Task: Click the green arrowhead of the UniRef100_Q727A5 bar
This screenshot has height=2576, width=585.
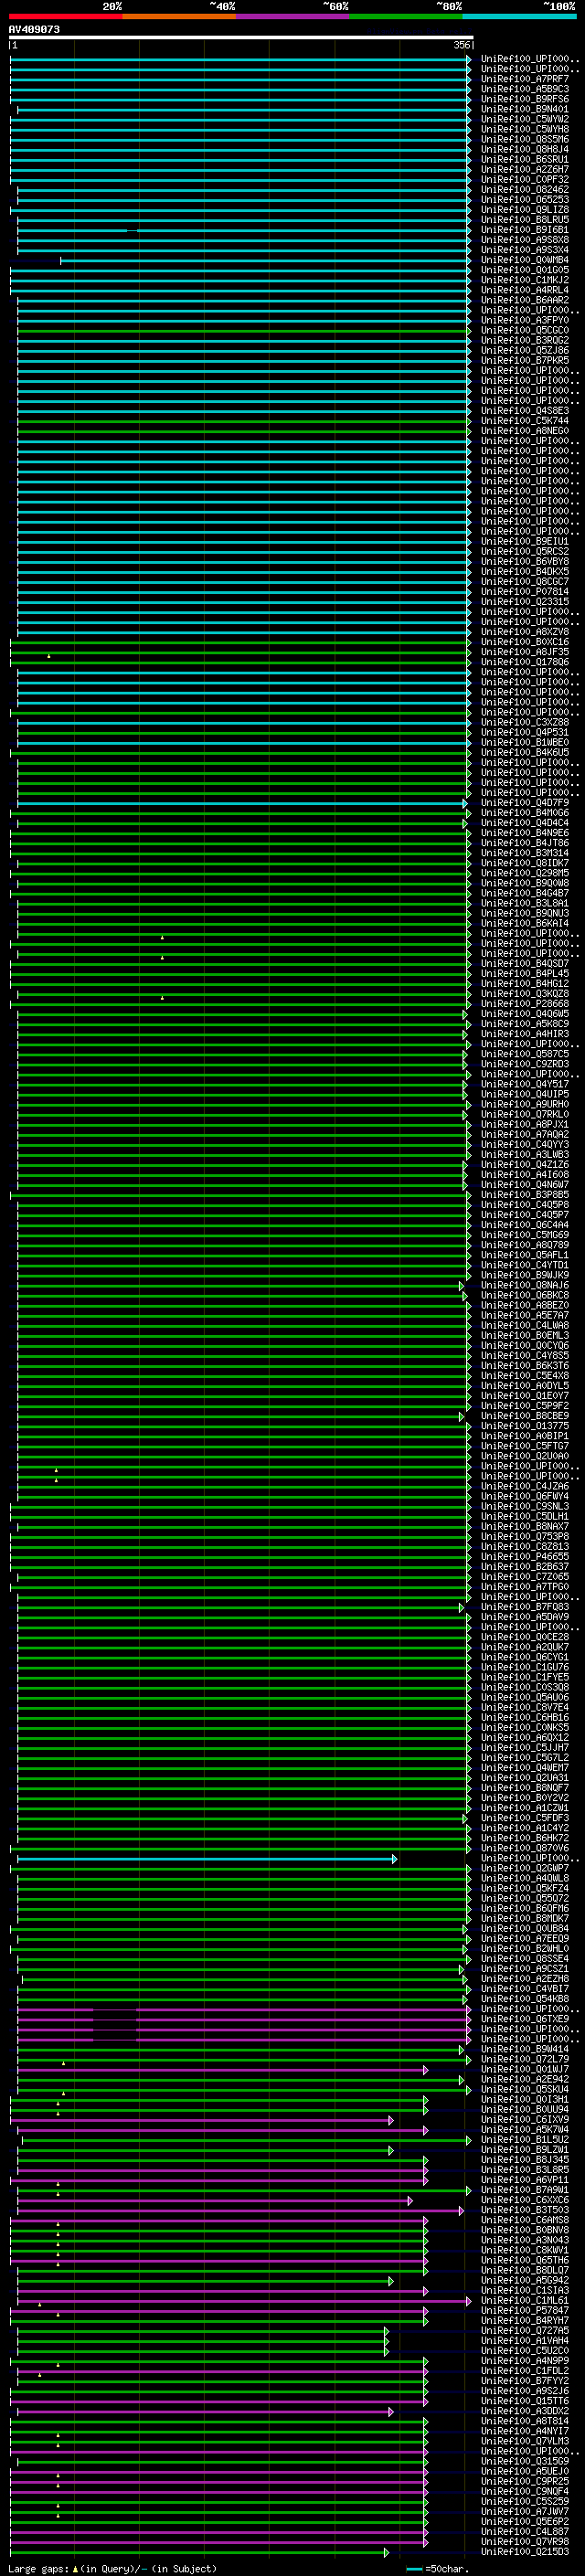Action: click(x=386, y=2331)
